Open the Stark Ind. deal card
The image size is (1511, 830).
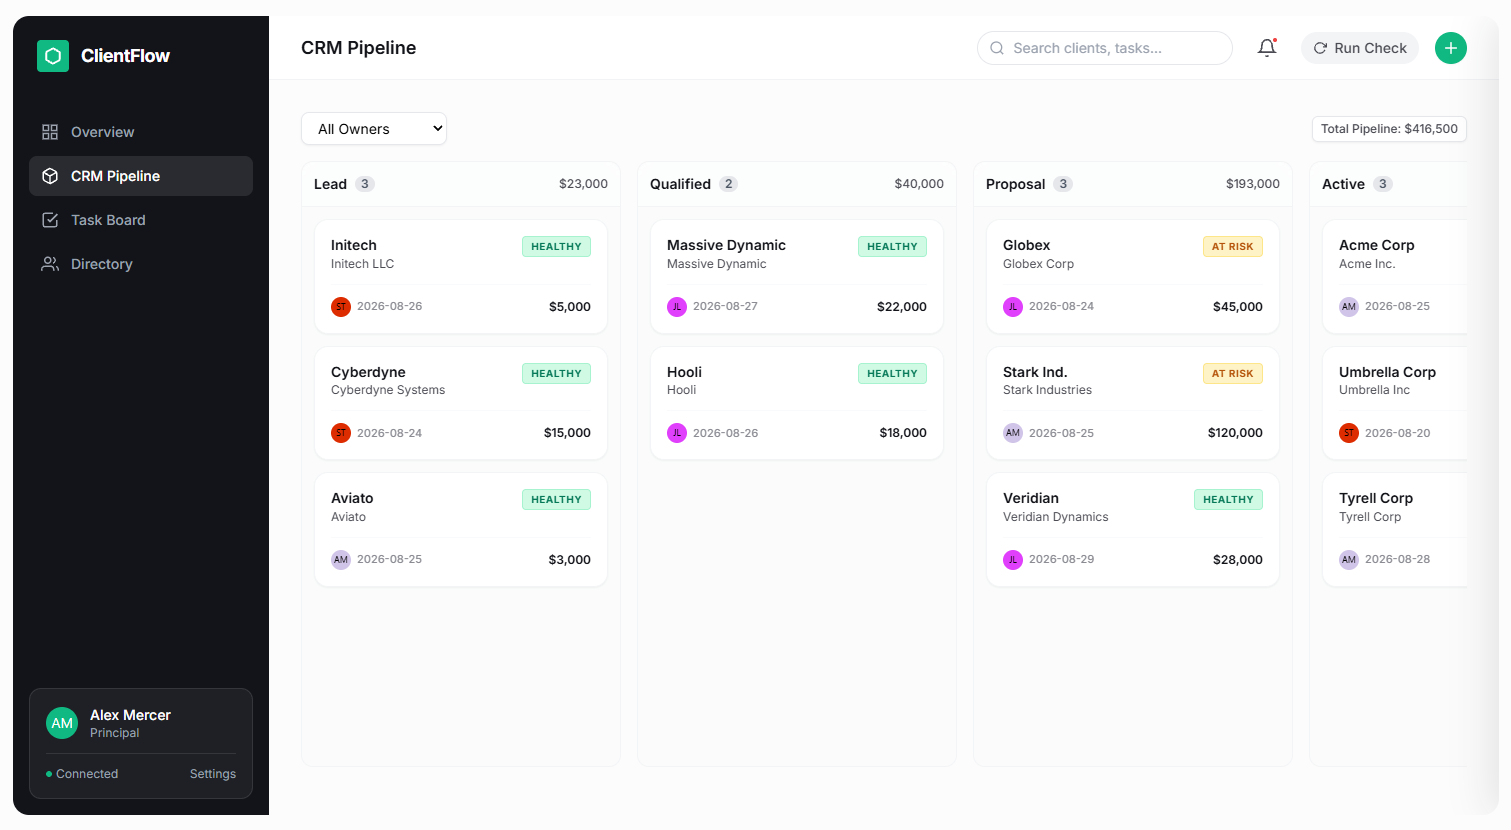coord(1133,403)
